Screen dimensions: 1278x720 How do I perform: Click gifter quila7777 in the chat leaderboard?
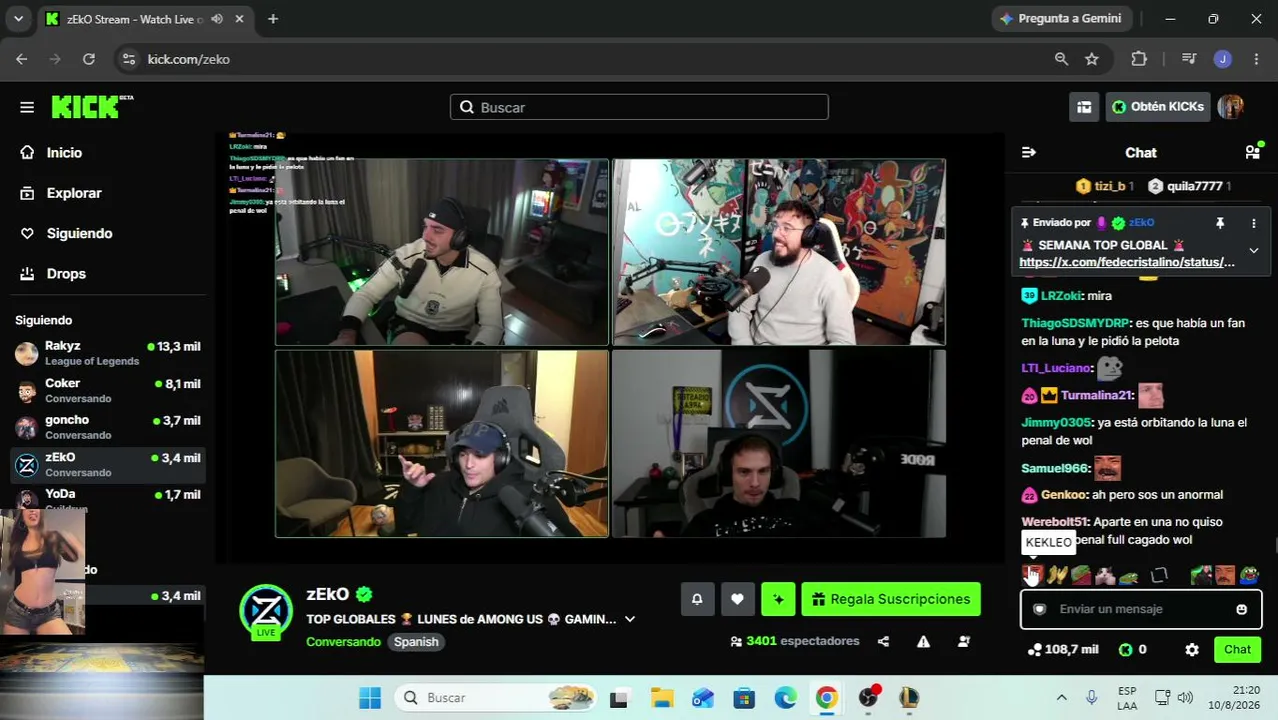pos(1188,186)
